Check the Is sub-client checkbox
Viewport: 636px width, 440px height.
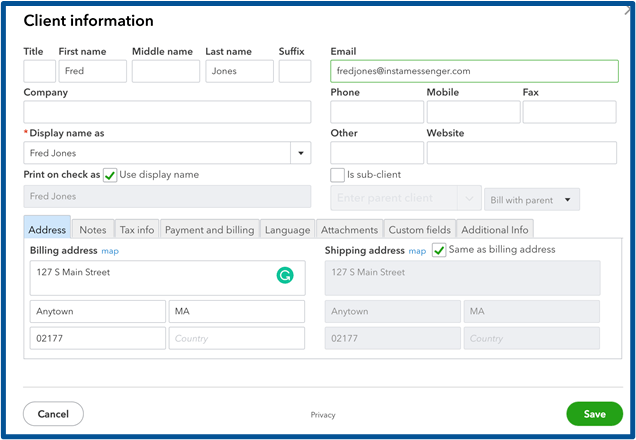337,175
